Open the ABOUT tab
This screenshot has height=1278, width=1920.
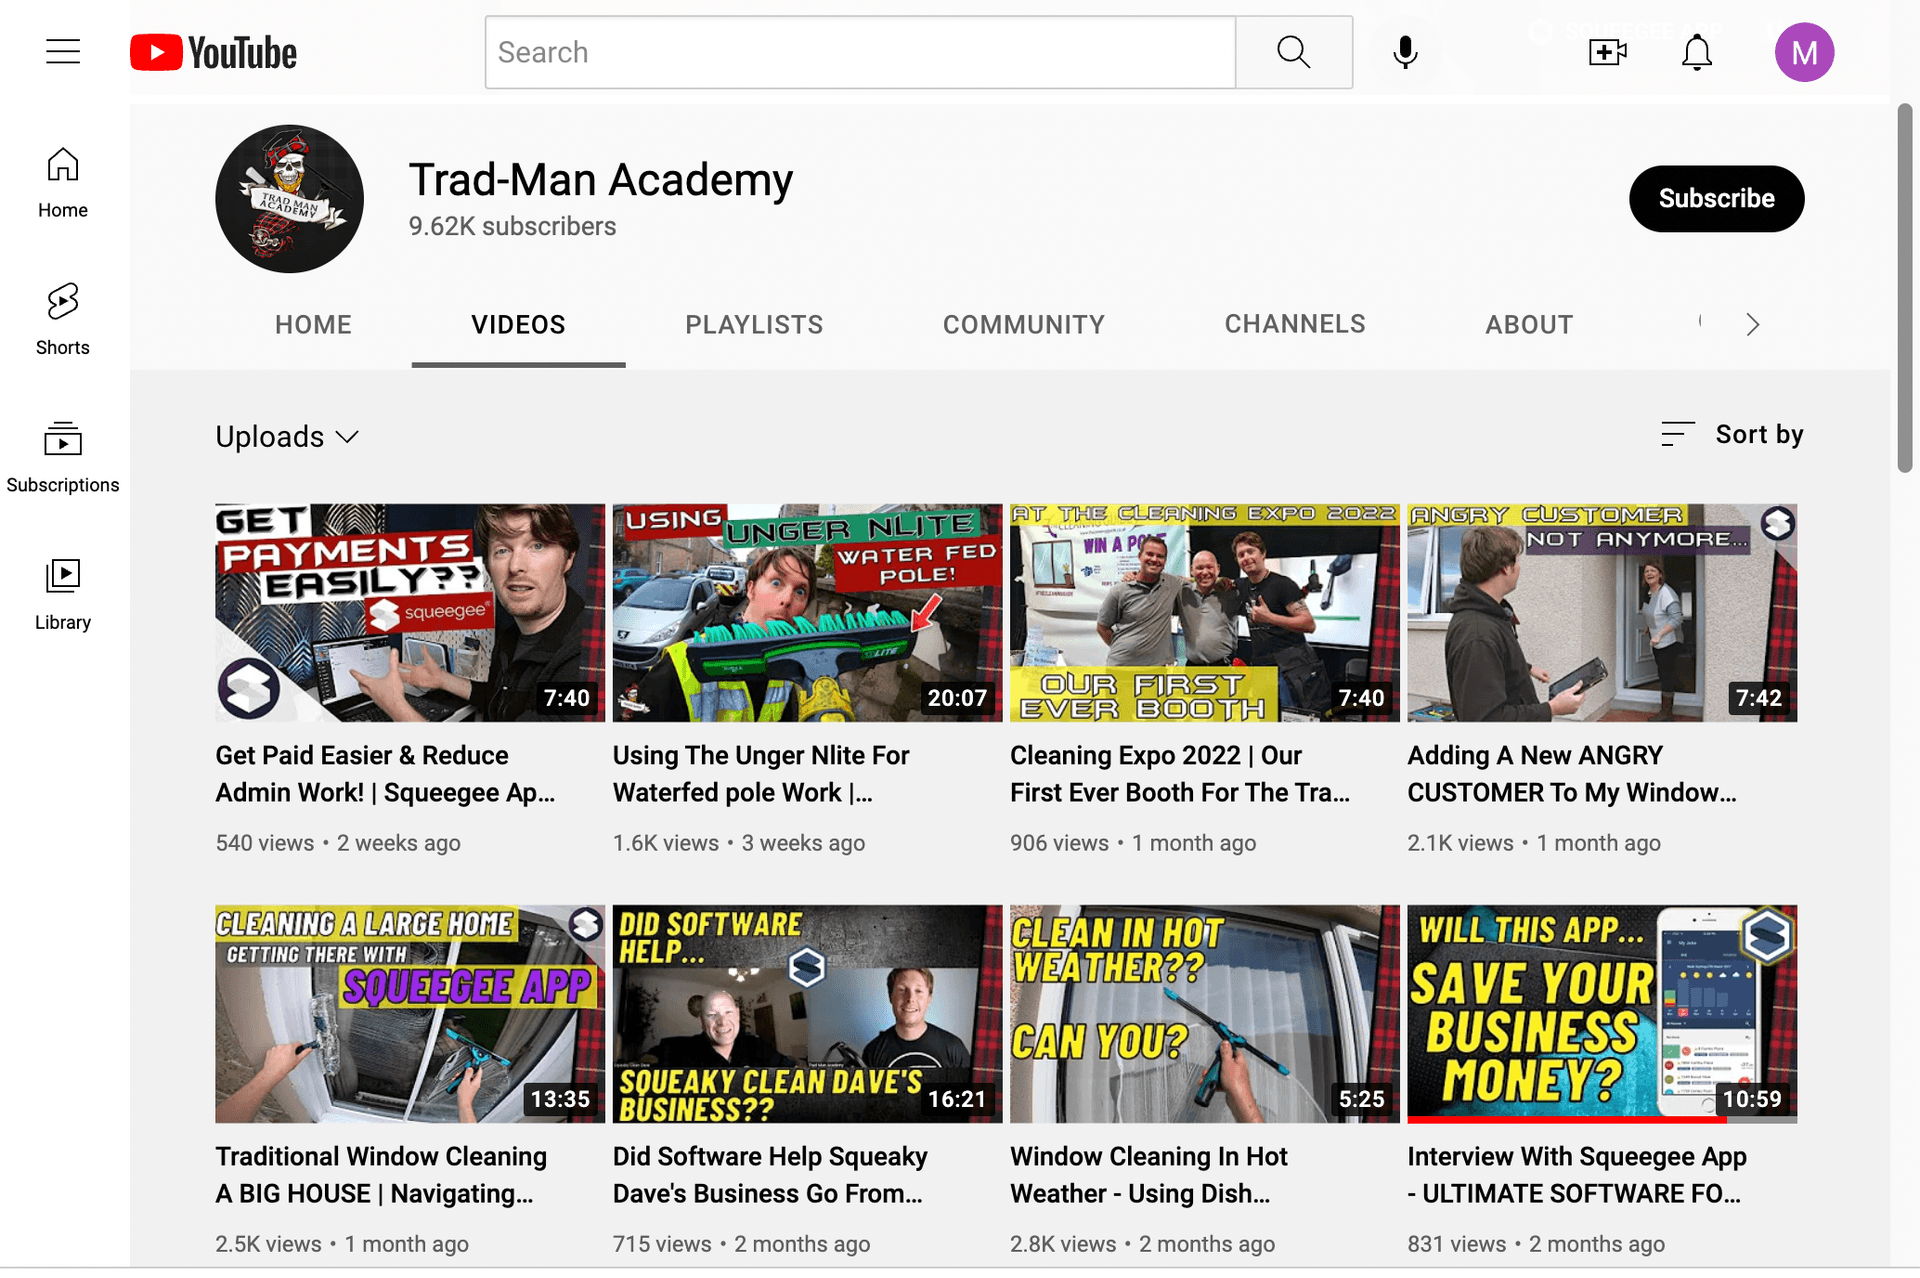(1529, 324)
